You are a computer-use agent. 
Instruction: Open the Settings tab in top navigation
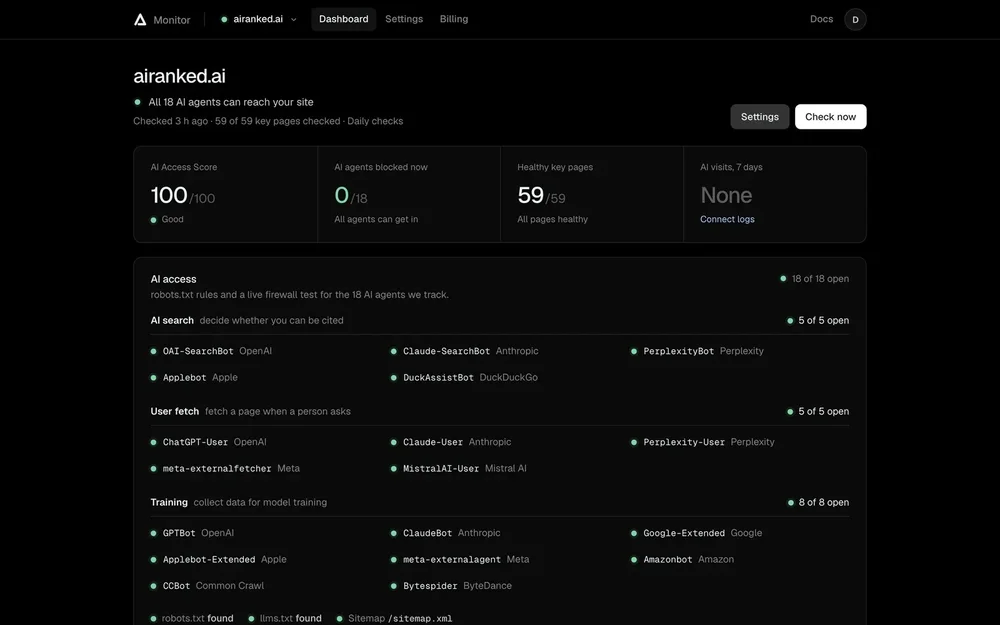click(404, 19)
